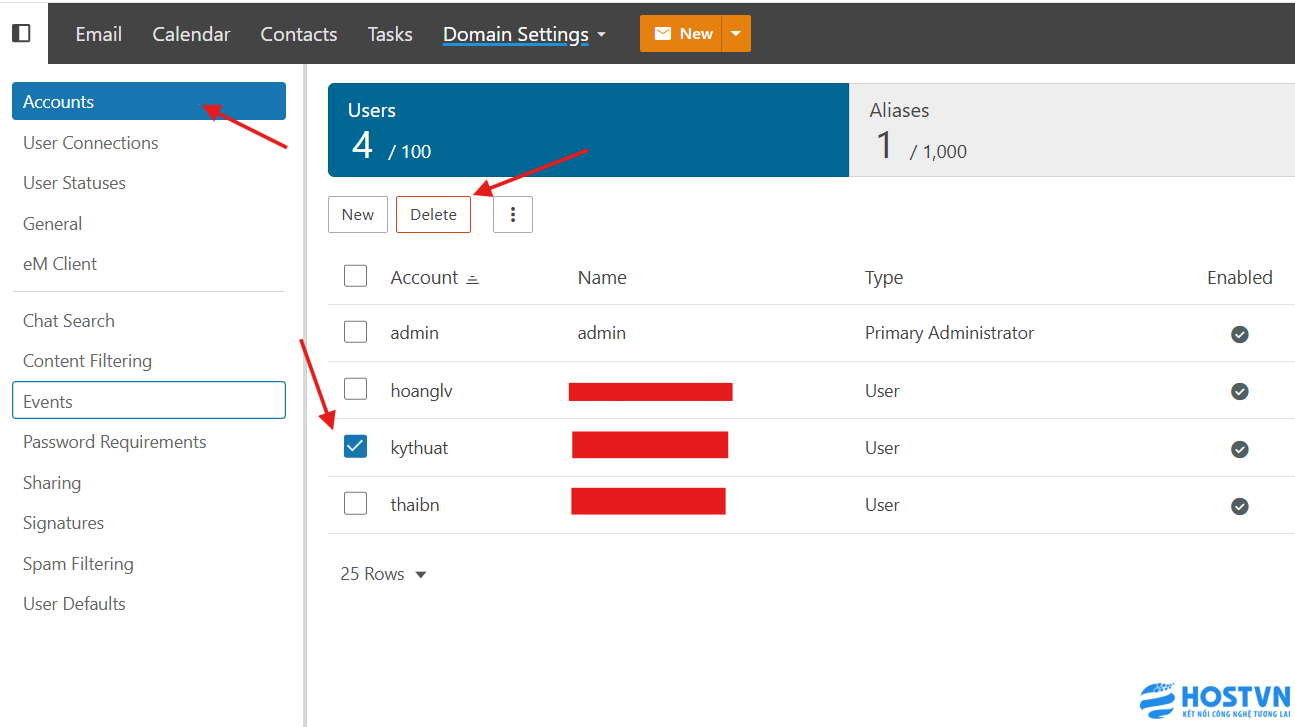Open Spam Filtering in the sidebar
The height and width of the screenshot is (727, 1295).
tap(78, 564)
